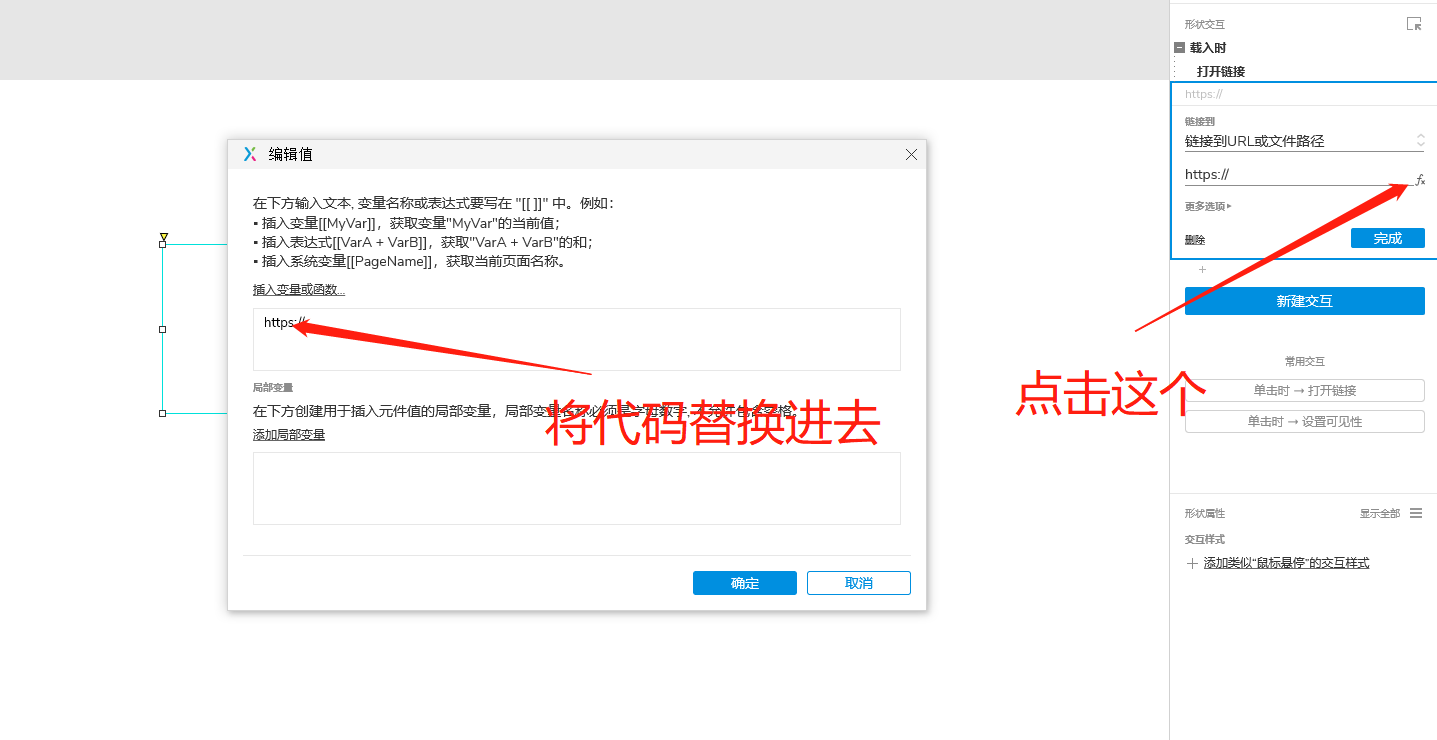Close the 编辑值 dialog with X
The image size is (1437, 740).
(x=911, y=154)
